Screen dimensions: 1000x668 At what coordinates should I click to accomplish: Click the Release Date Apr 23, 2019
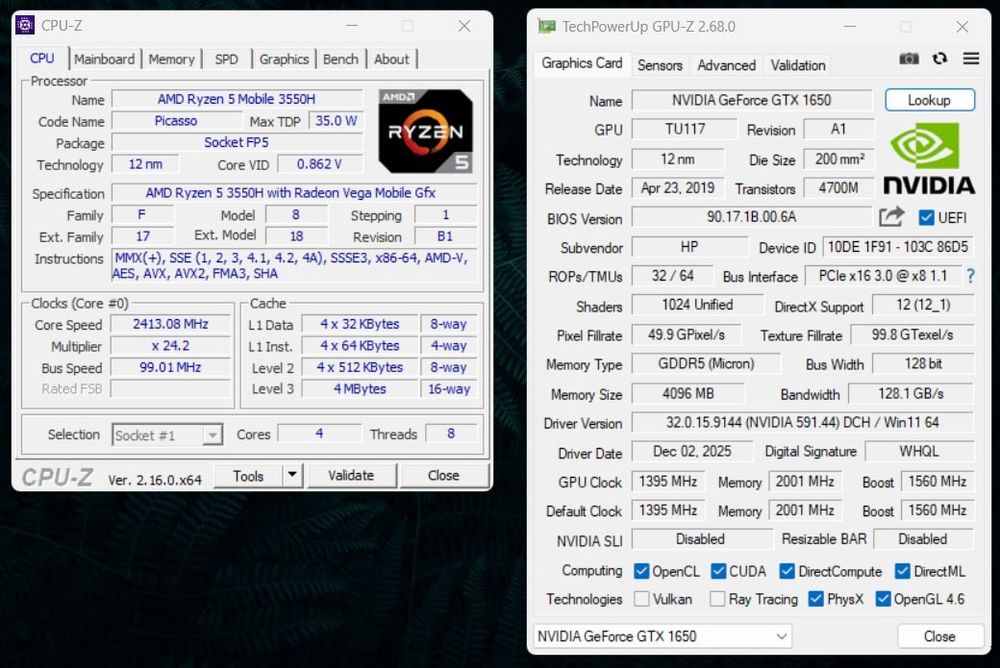[x=678, y=188]
